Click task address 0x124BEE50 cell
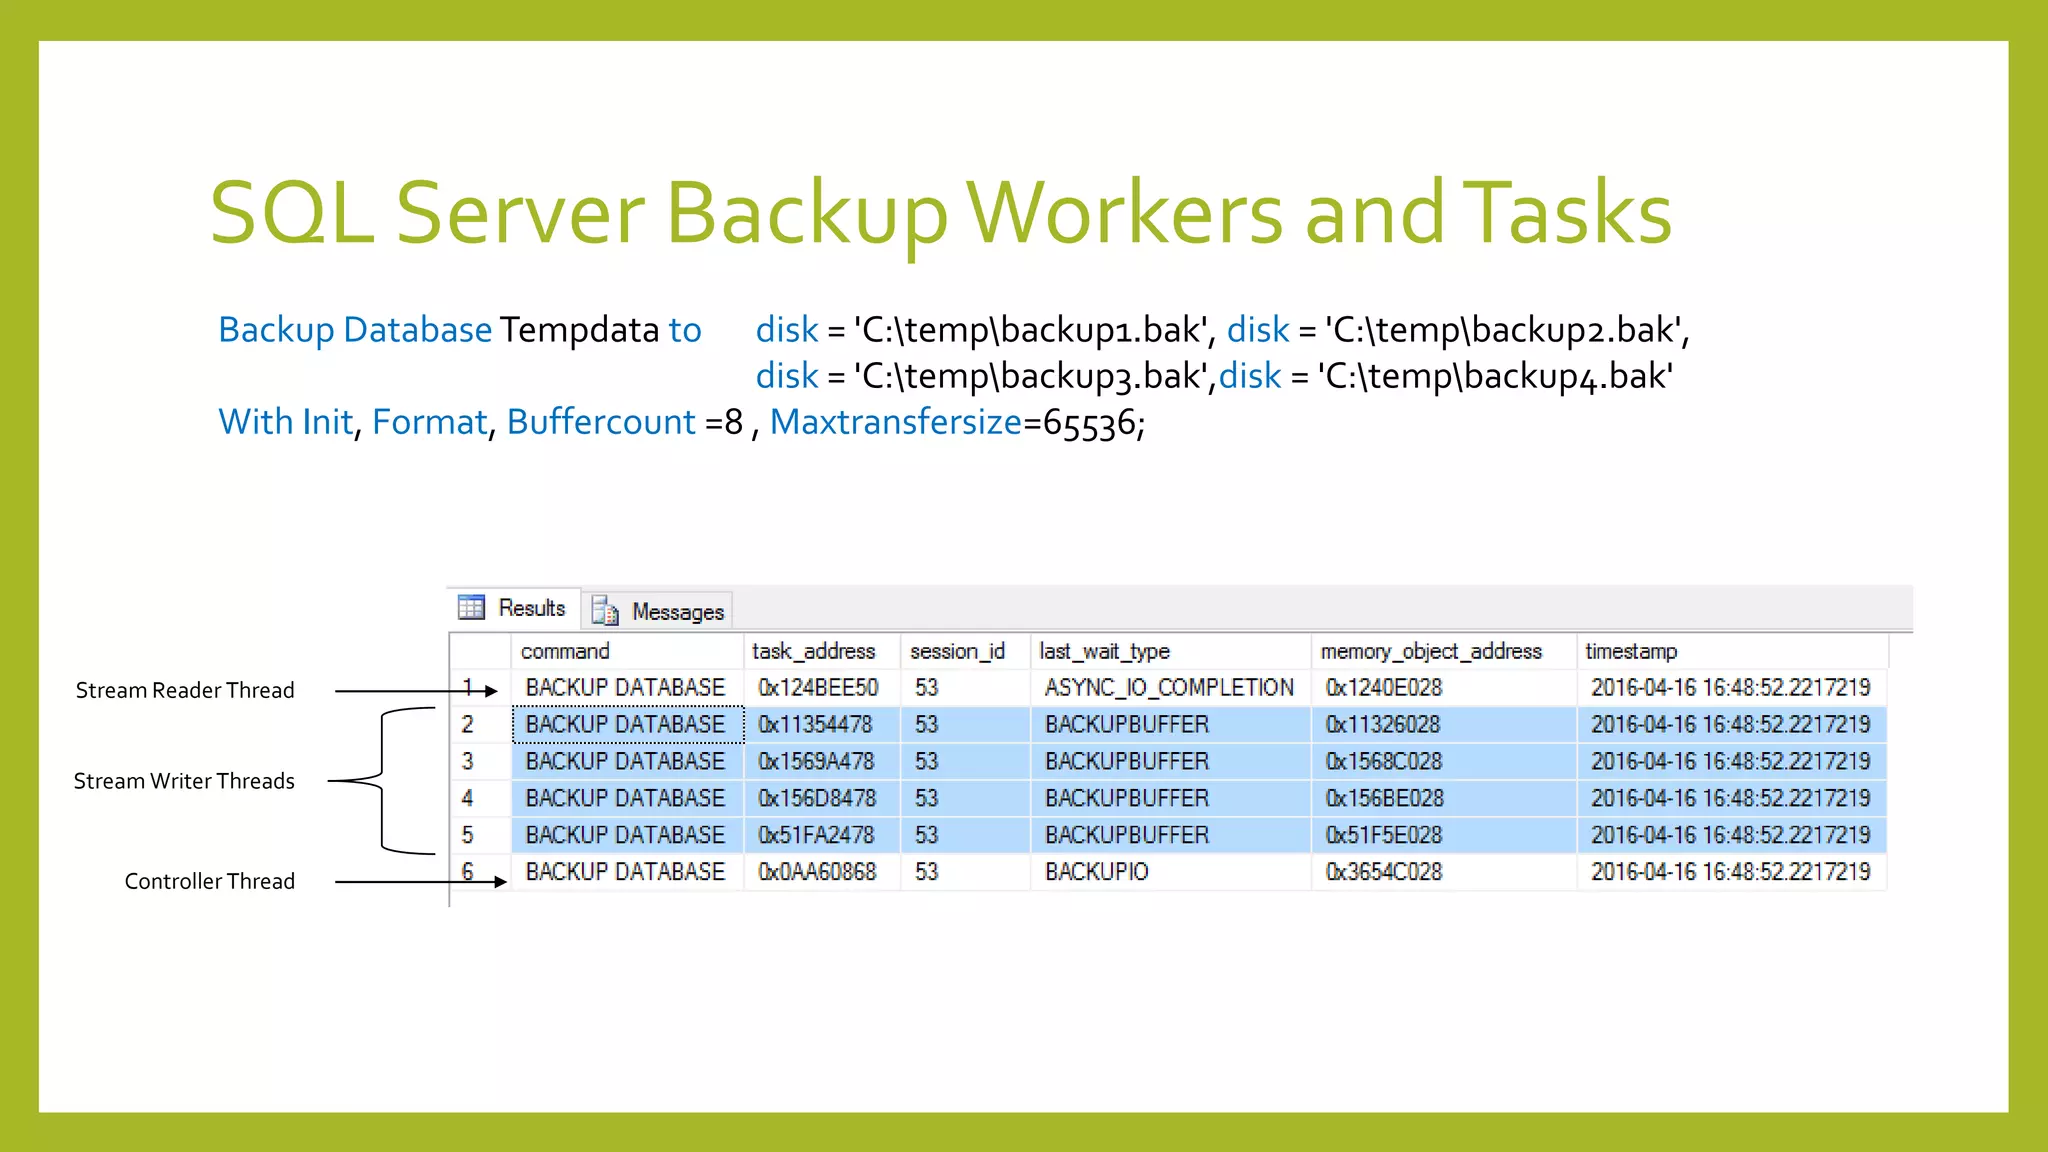 818,687
